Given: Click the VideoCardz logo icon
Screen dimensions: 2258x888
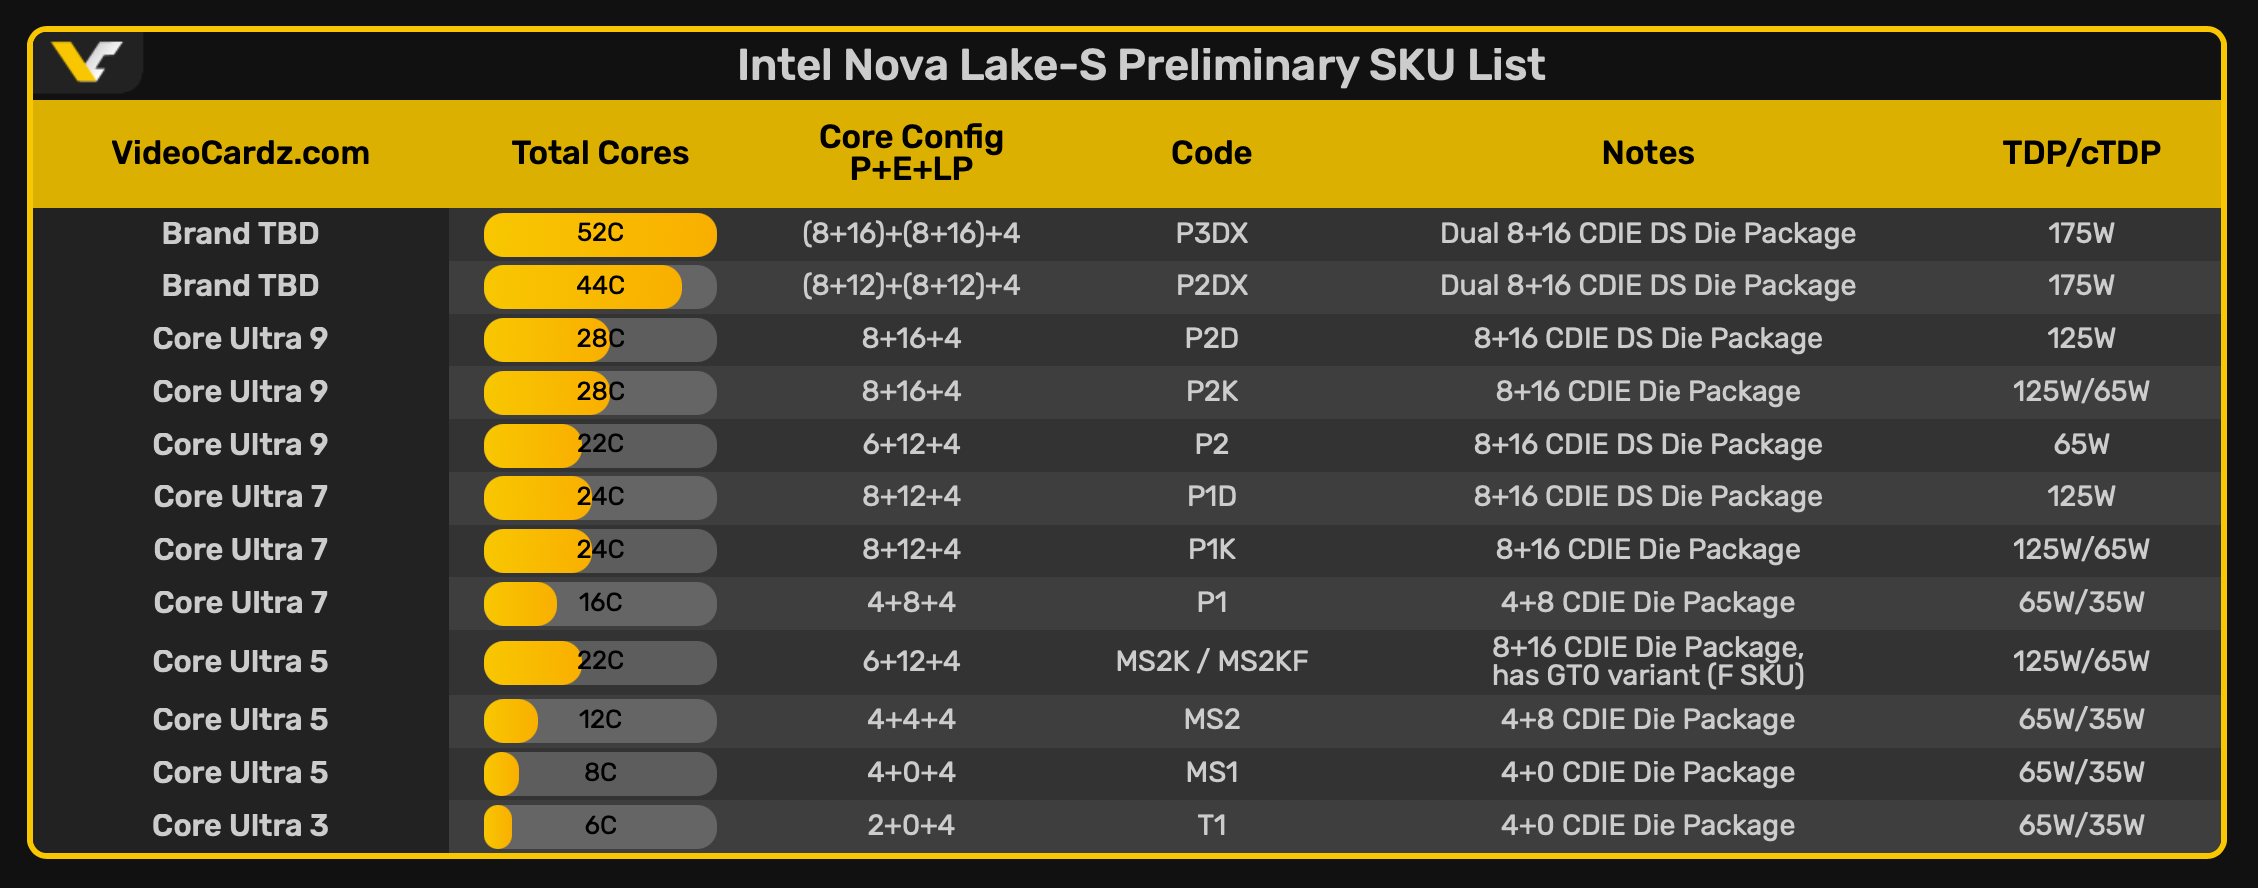Looking at the screenshot, I should tap(87, 62).
